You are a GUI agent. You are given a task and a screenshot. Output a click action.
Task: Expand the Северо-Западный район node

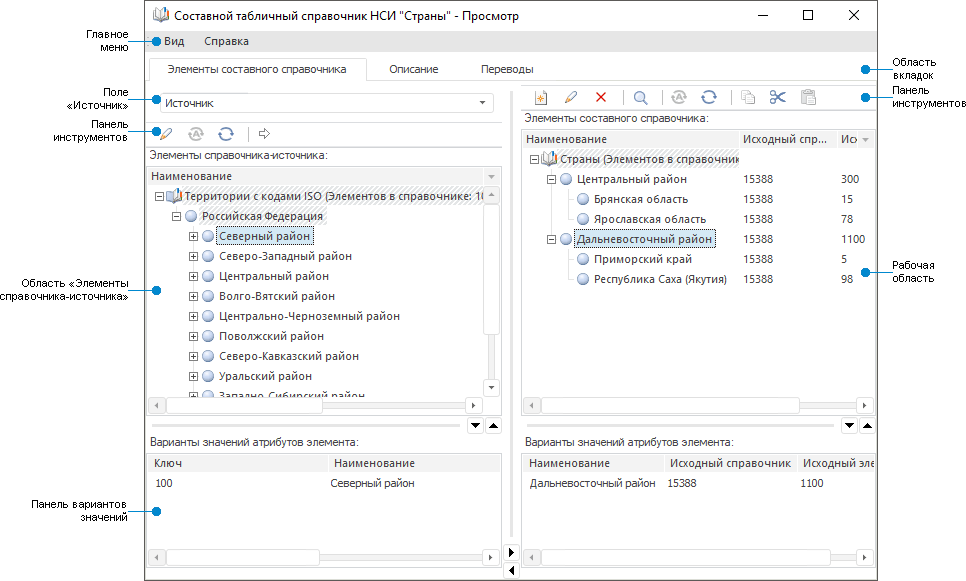193,257
